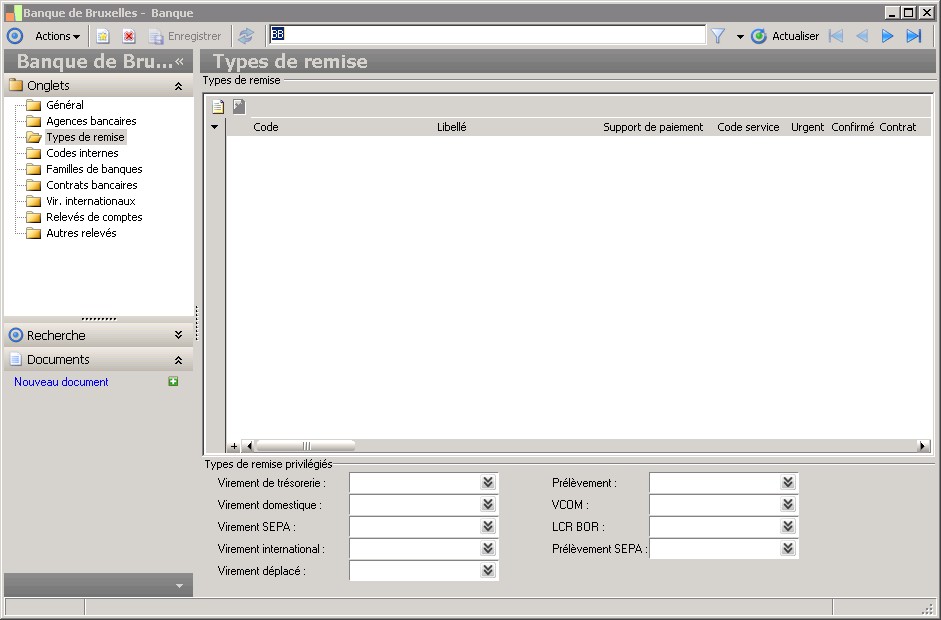The image size is (941, 620).
Task: Add a new document with green plus
Action: tap(173, 382)
